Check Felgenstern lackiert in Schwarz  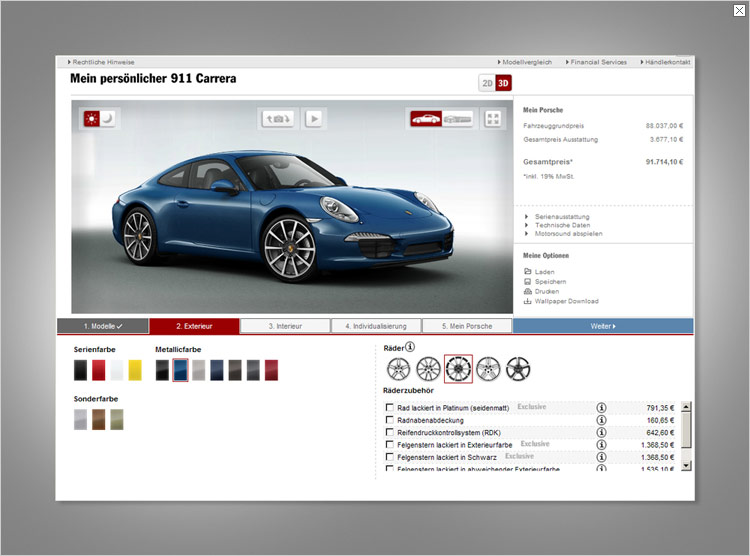coord(390,457)
